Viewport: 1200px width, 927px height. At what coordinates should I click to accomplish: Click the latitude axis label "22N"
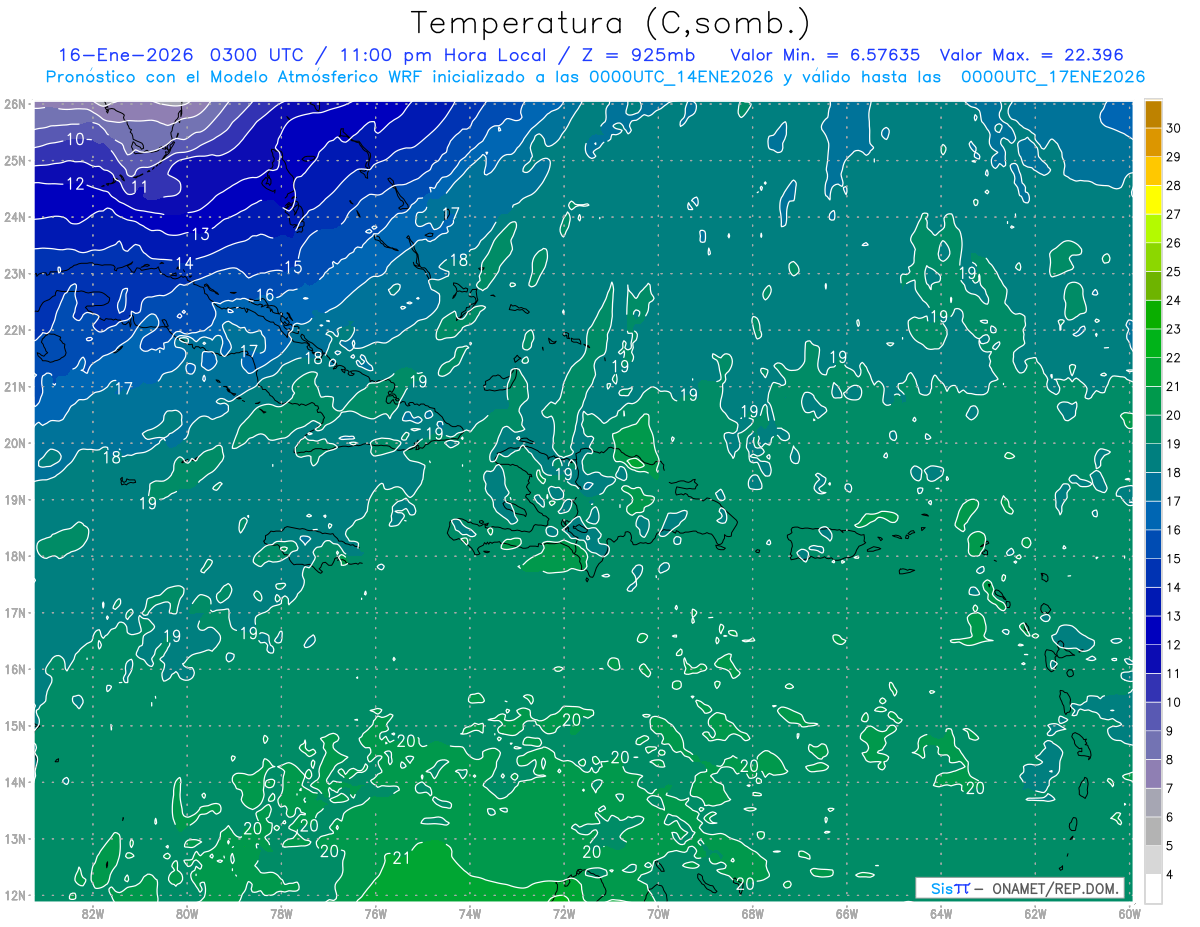14,330
